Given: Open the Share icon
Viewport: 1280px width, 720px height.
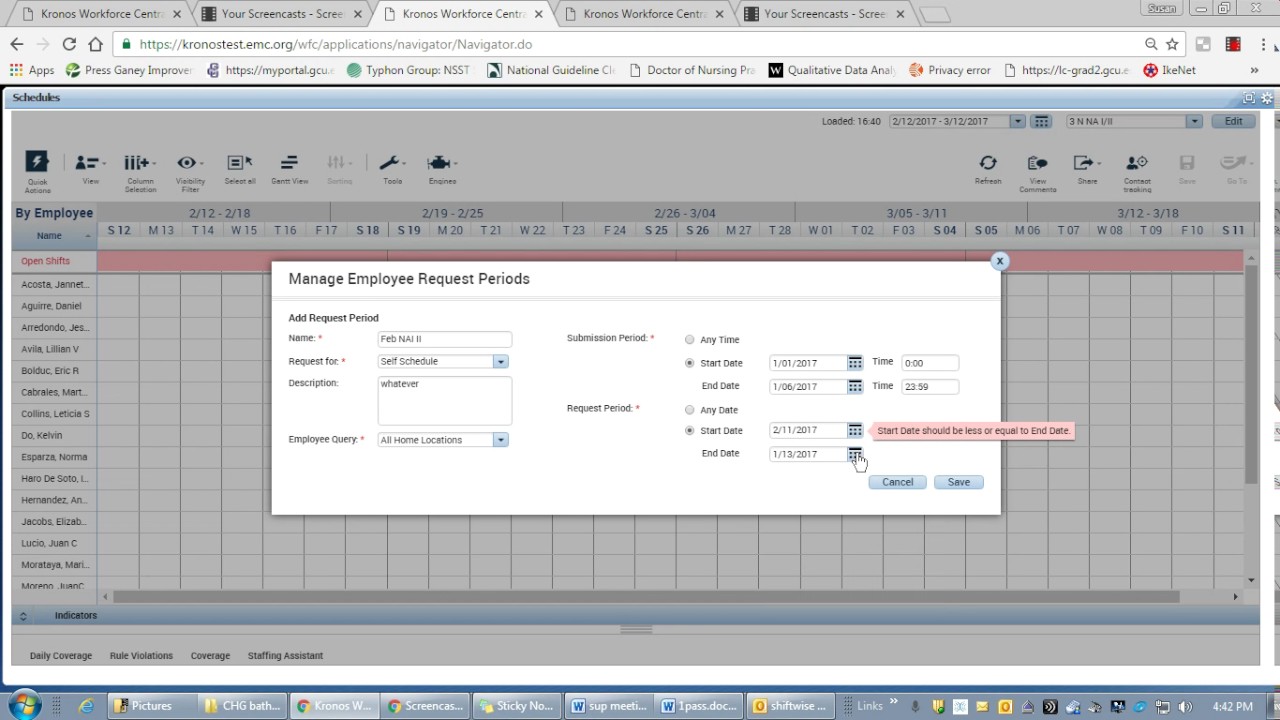Looking at the screenshot, I should coord(1085,163).
